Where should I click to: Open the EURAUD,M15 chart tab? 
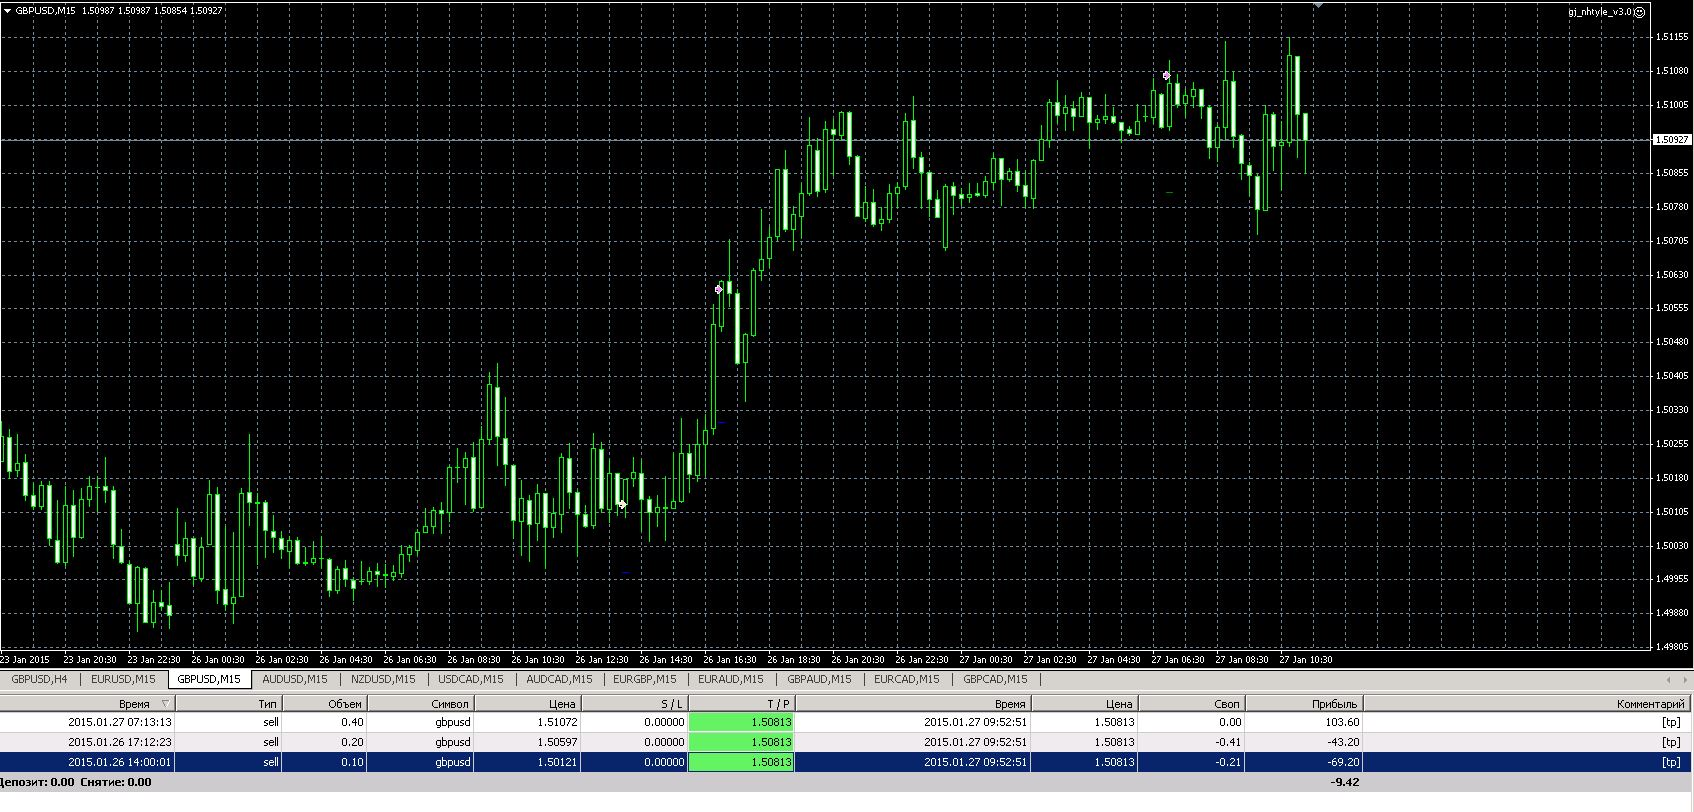(732, 679)
